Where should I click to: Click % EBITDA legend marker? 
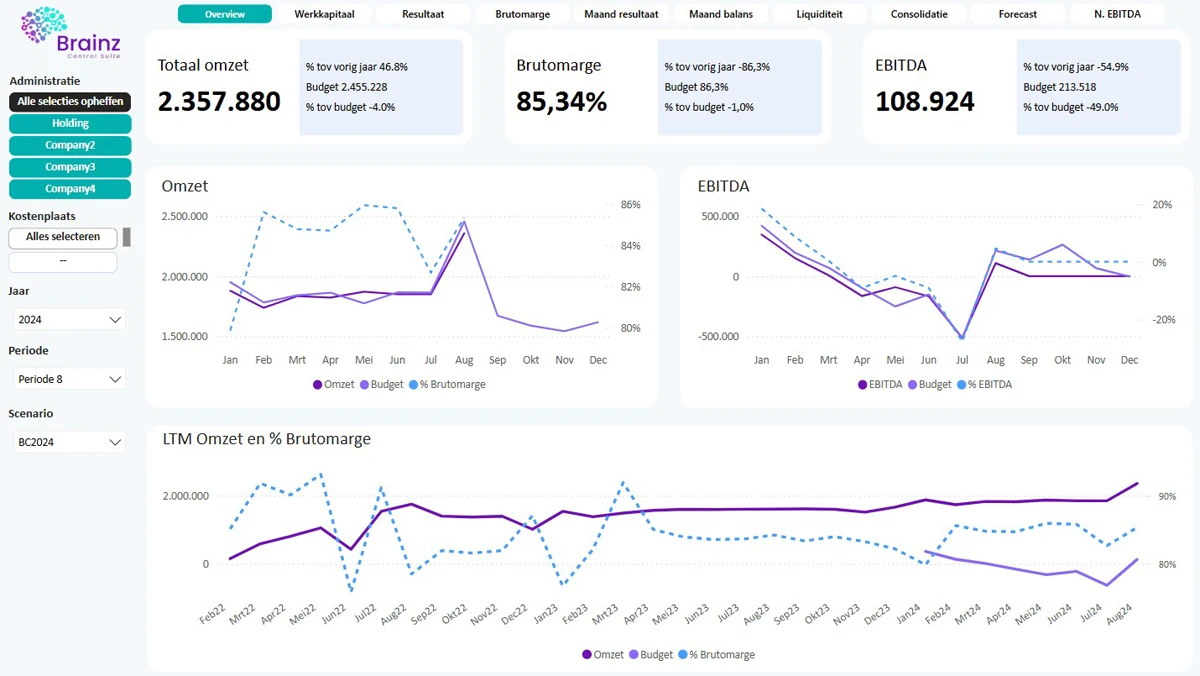[964, 385]
